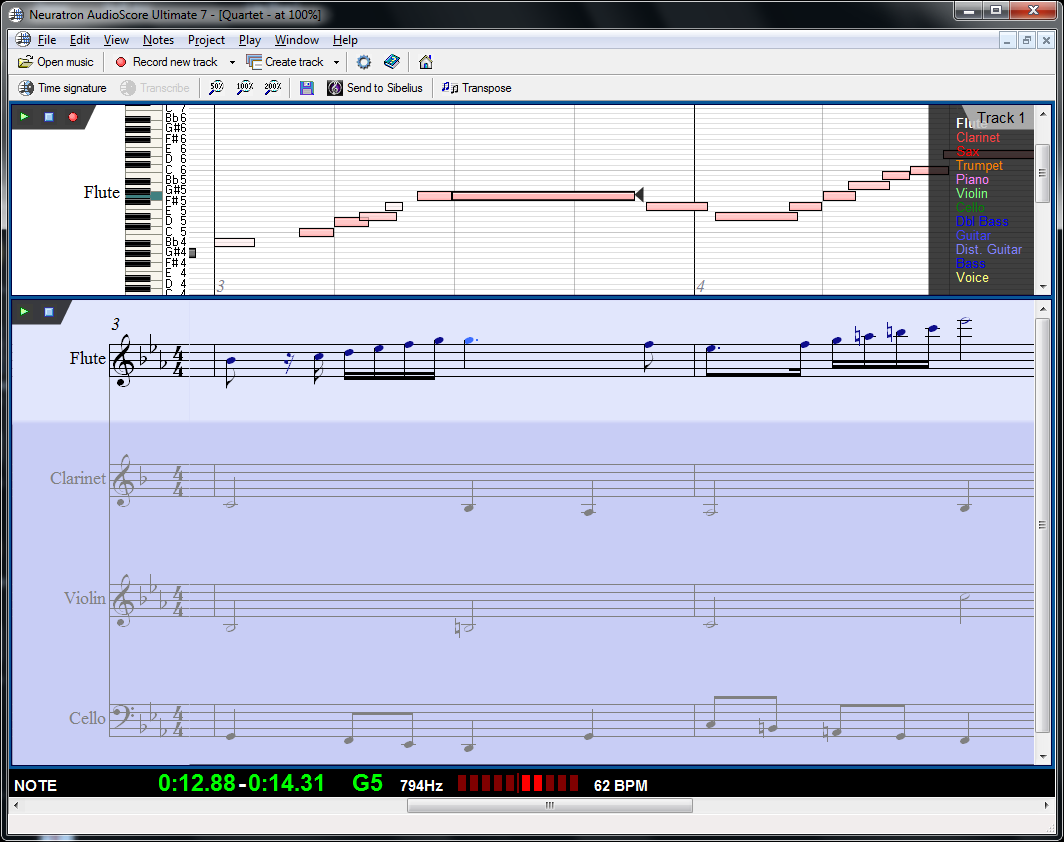Click the horizontal scrollbar at the bottom
The width and height of the screenshot is (1064, 842).
coord(549,805)
